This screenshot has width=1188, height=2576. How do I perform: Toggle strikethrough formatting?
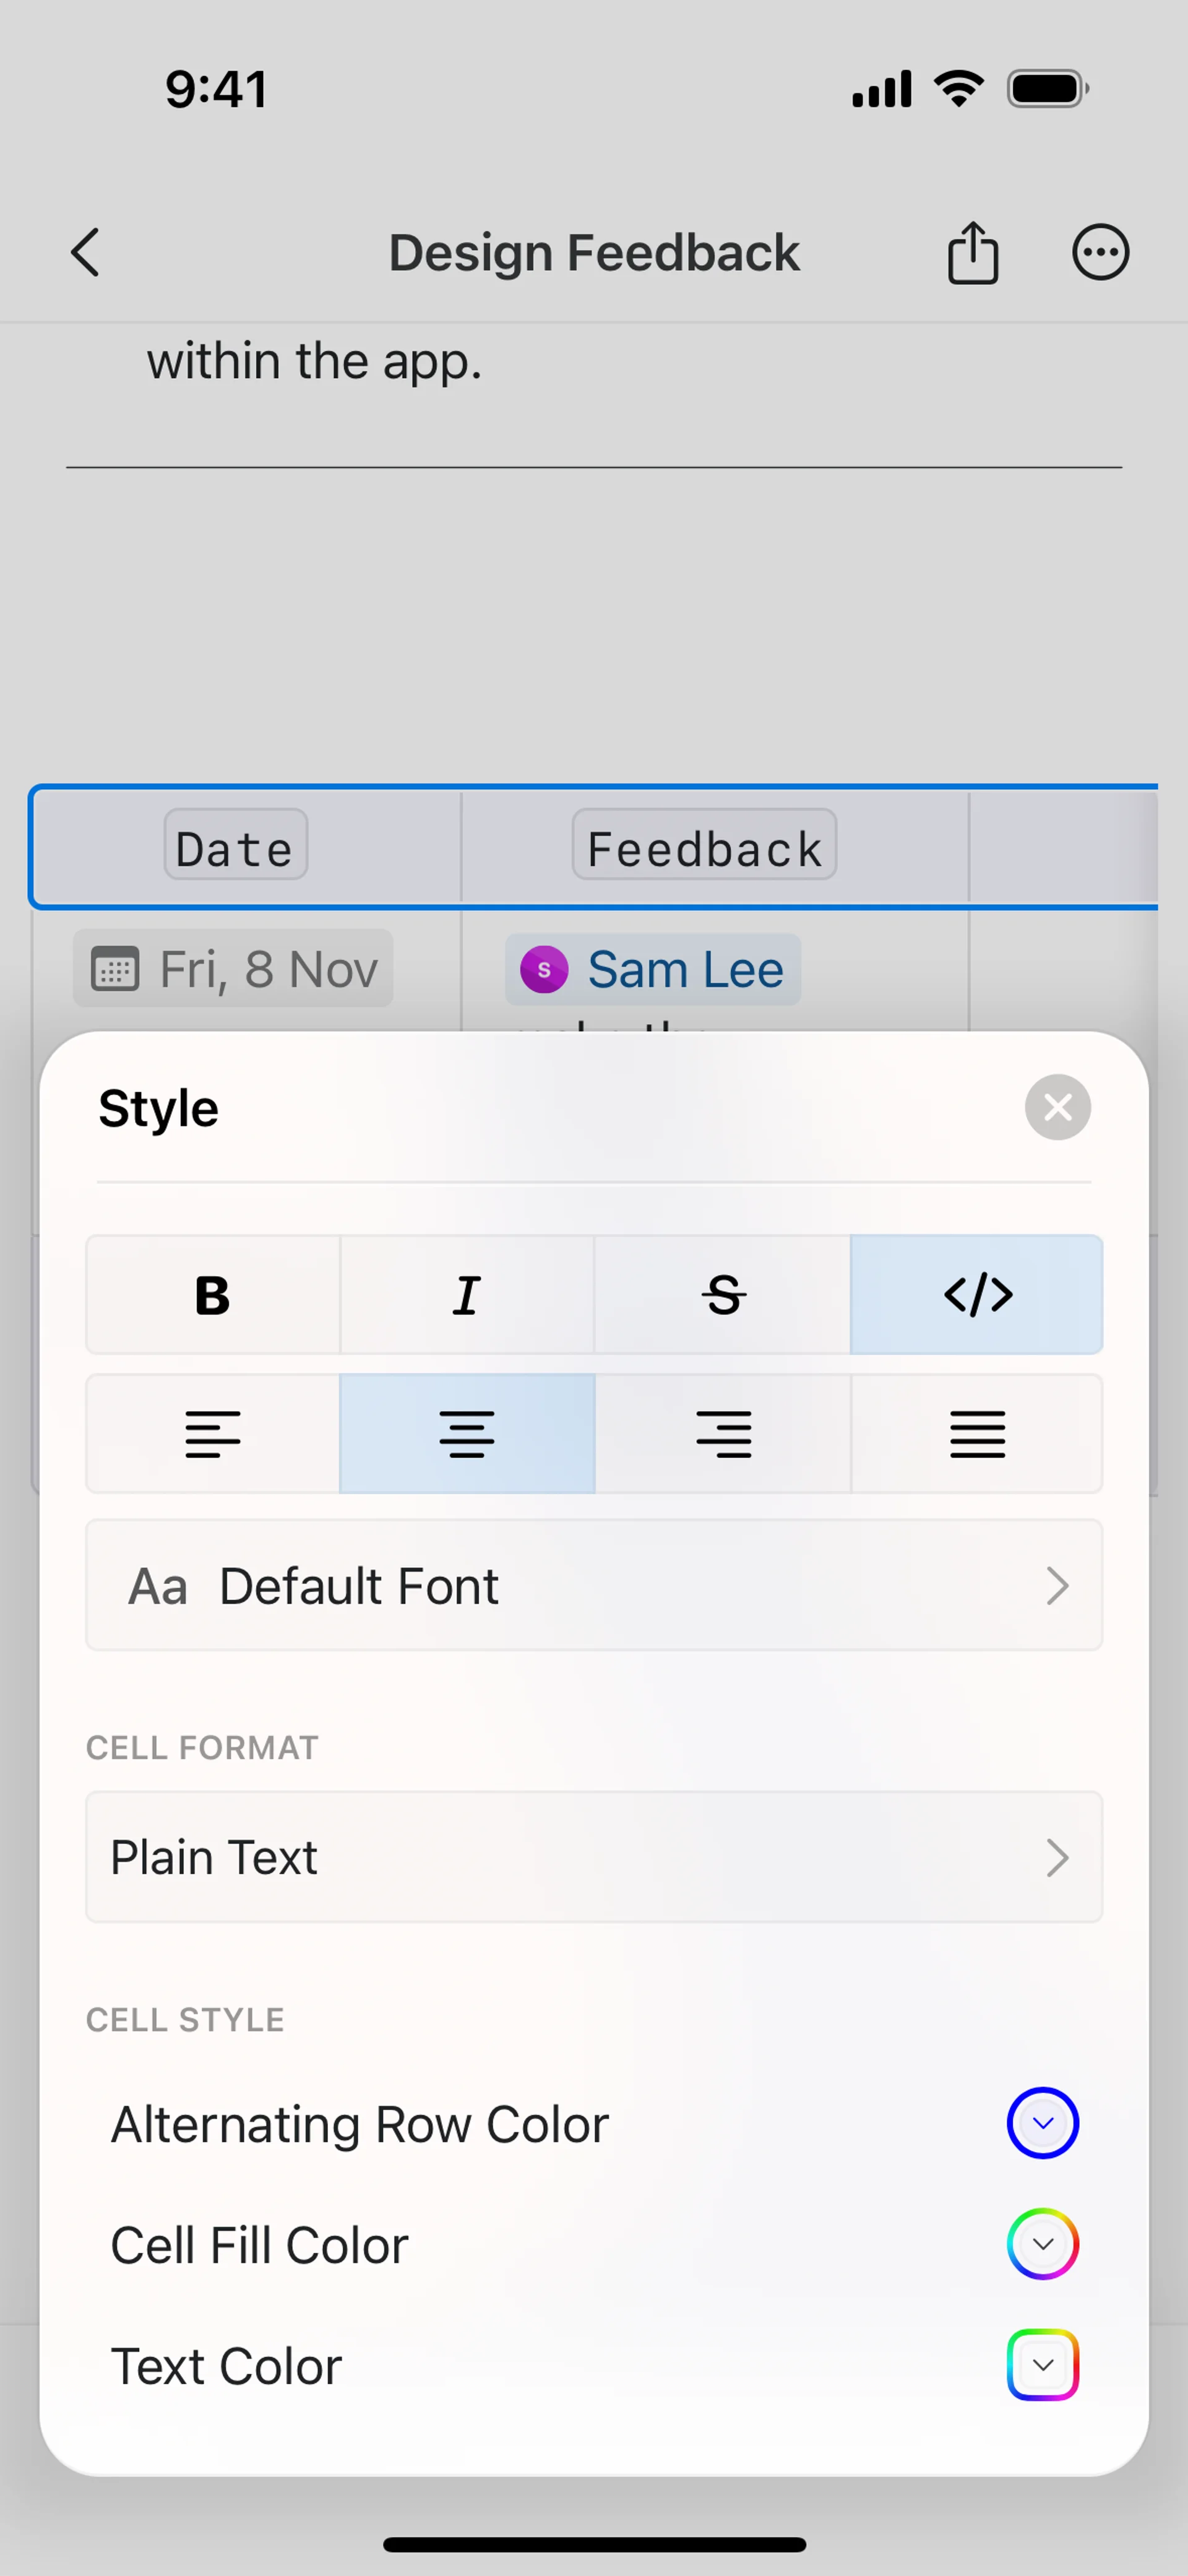(722, 1295)
